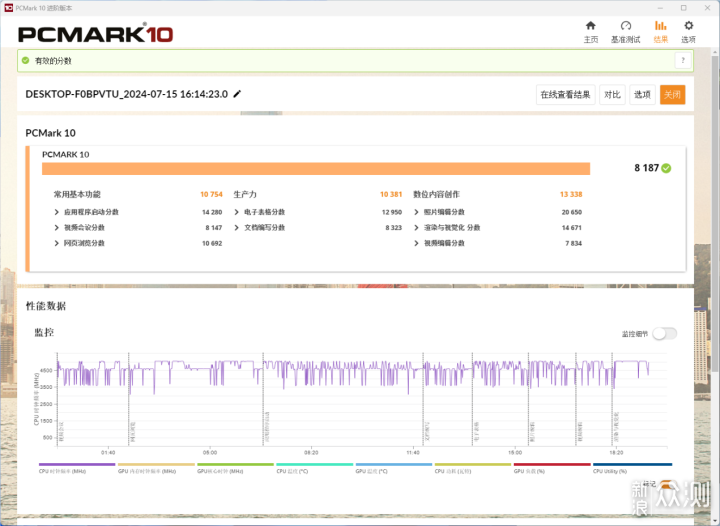Open the ? help button in score banner

click(683, 61)
